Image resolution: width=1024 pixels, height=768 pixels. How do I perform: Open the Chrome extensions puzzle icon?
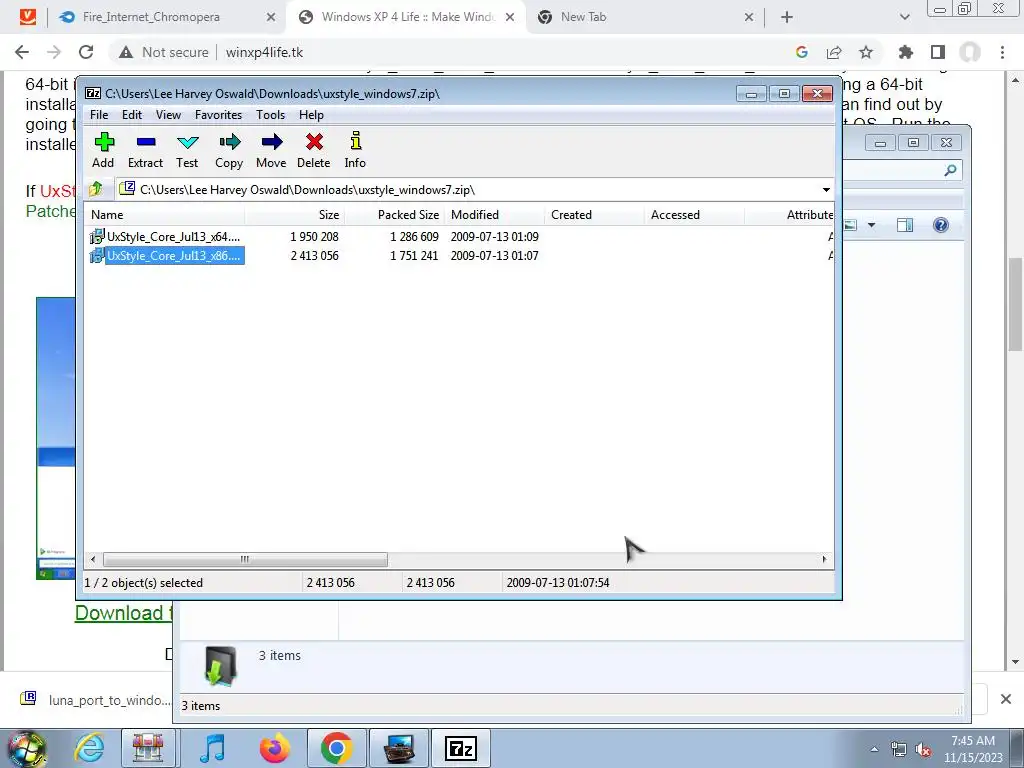[x=905, y=52]
